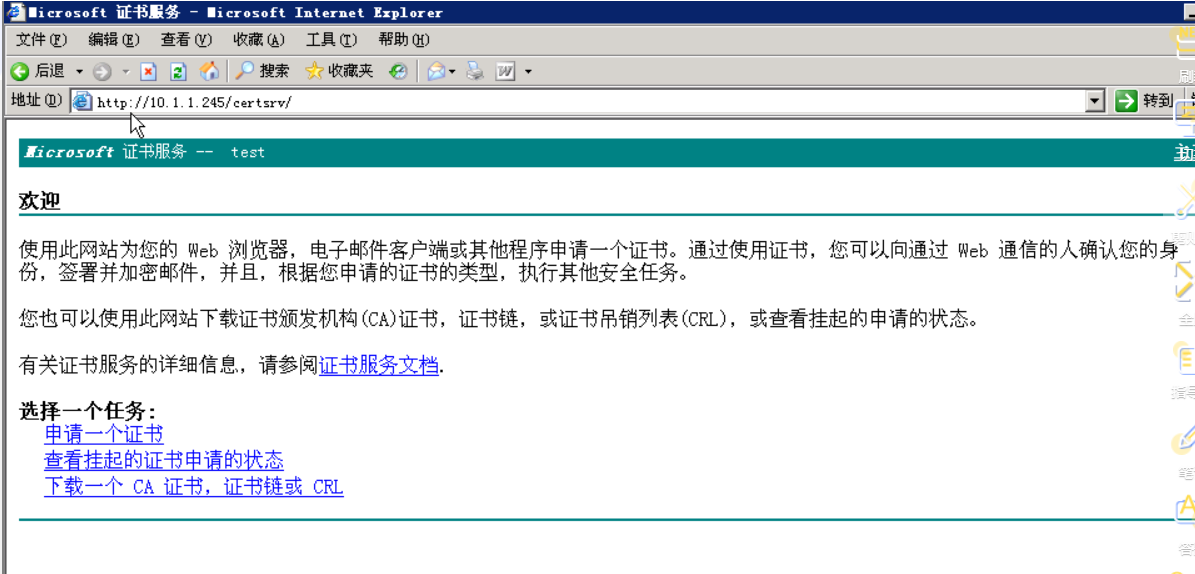Open the 工具(T) menu
The image size is (1195, 574).
(x=332, y=40)
